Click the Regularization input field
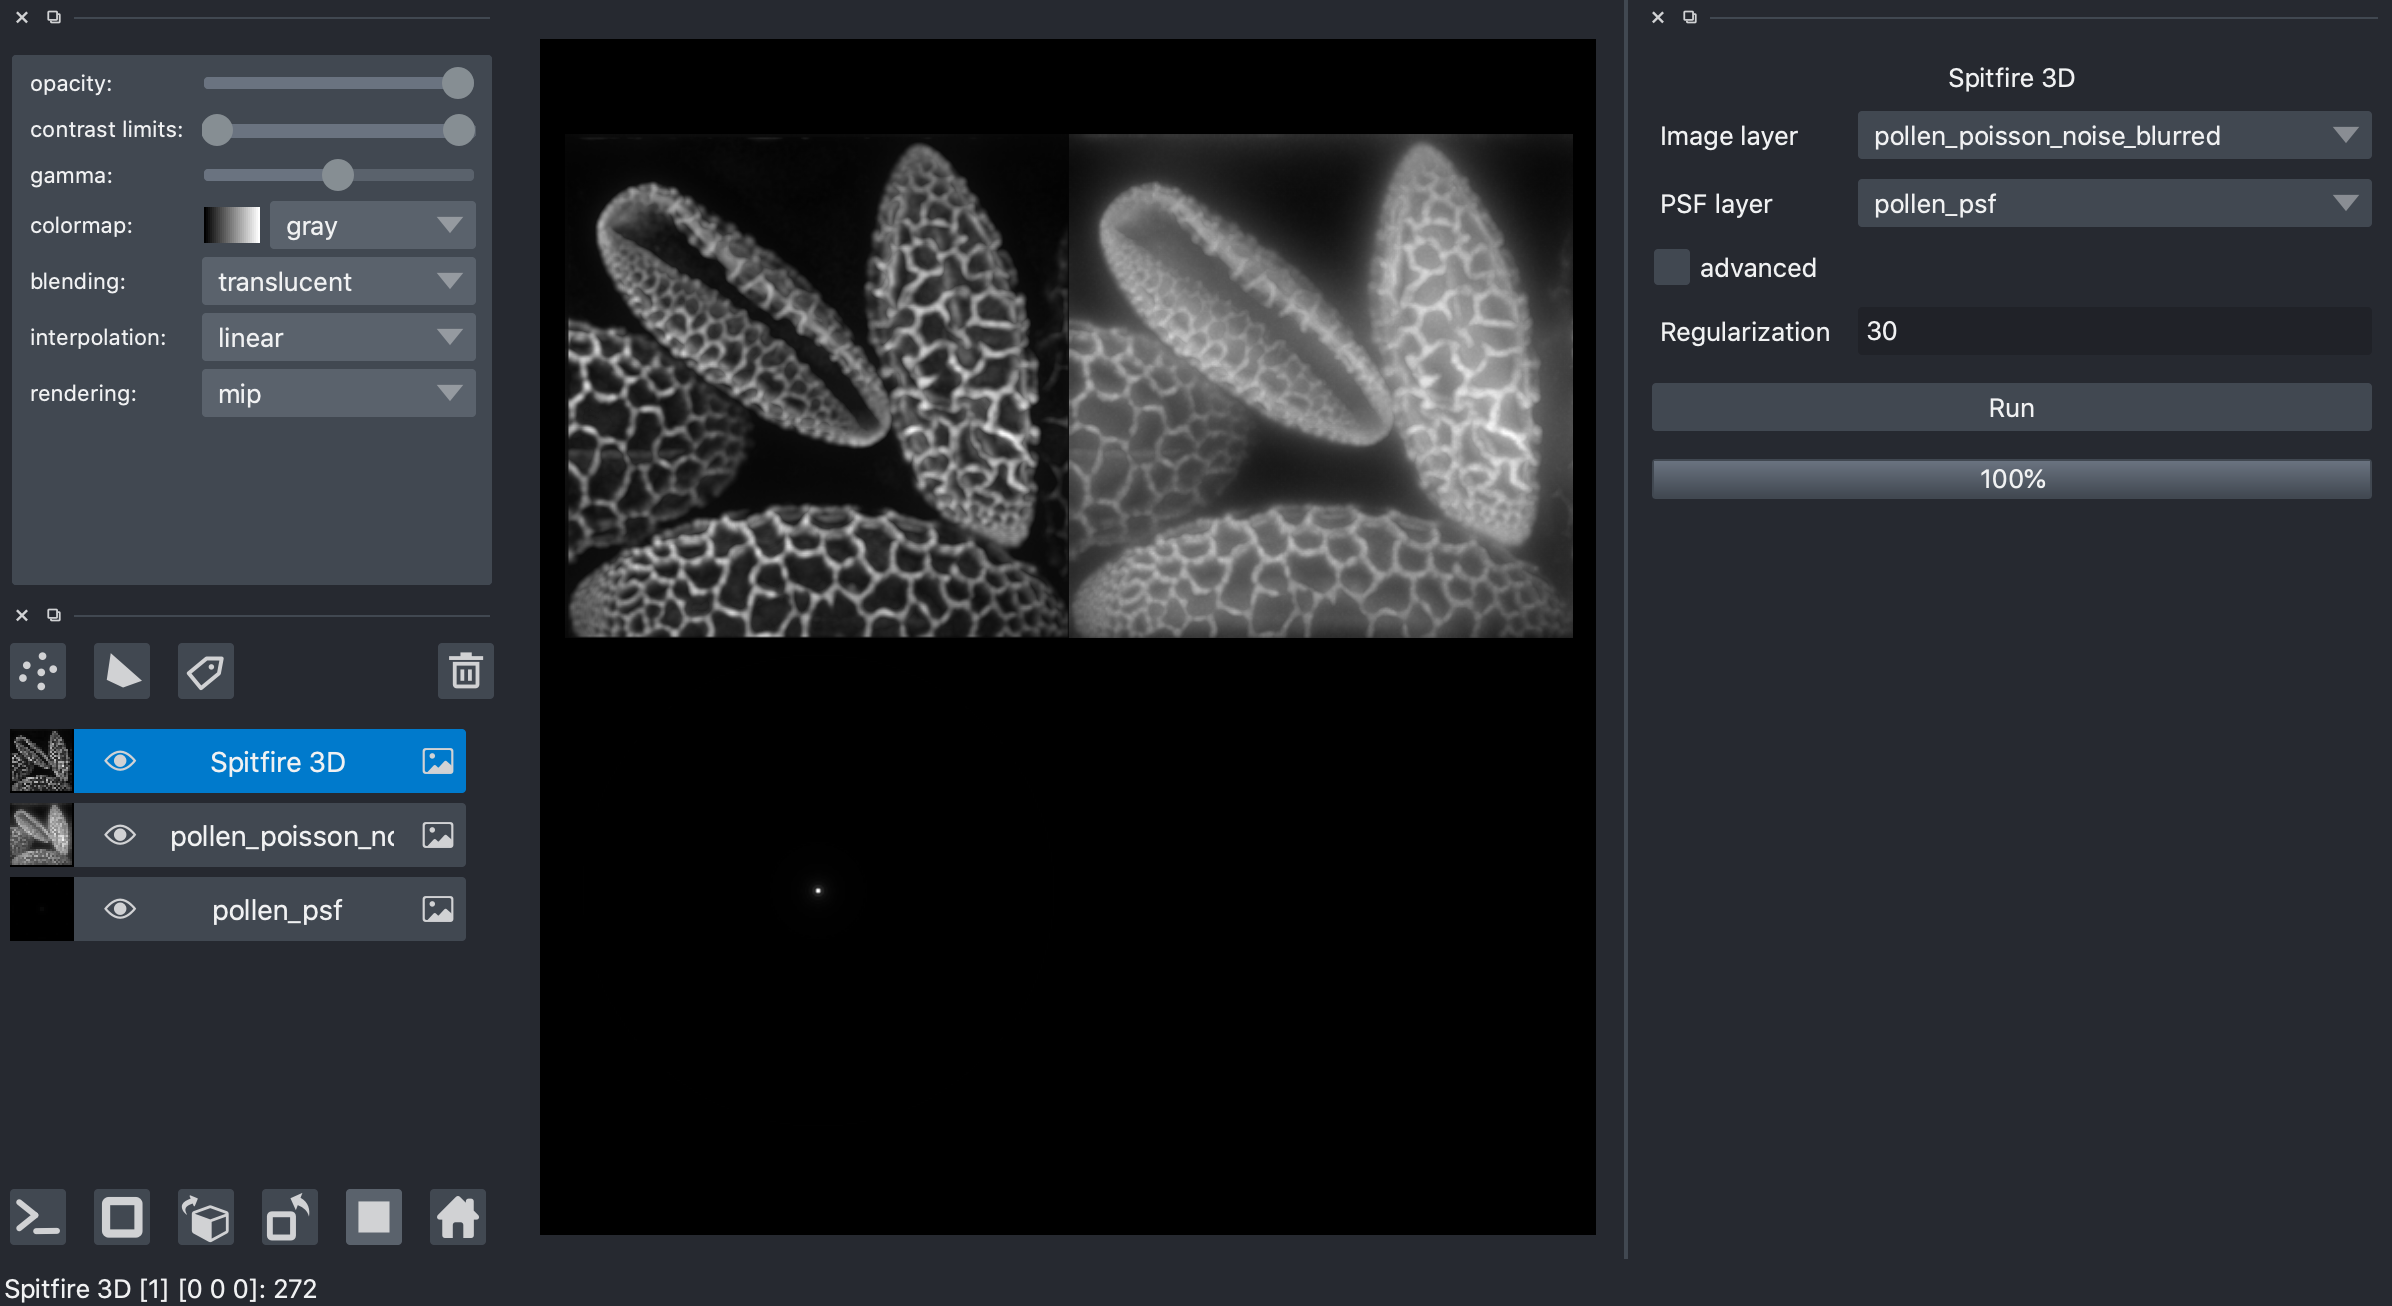The height and width of the screenshot is (1306, 2392). click(2113, 332)
